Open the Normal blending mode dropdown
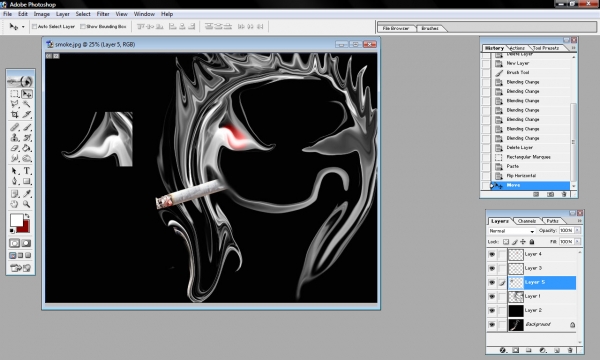Viewport: 600px width, 360px height. pos(512,231)
